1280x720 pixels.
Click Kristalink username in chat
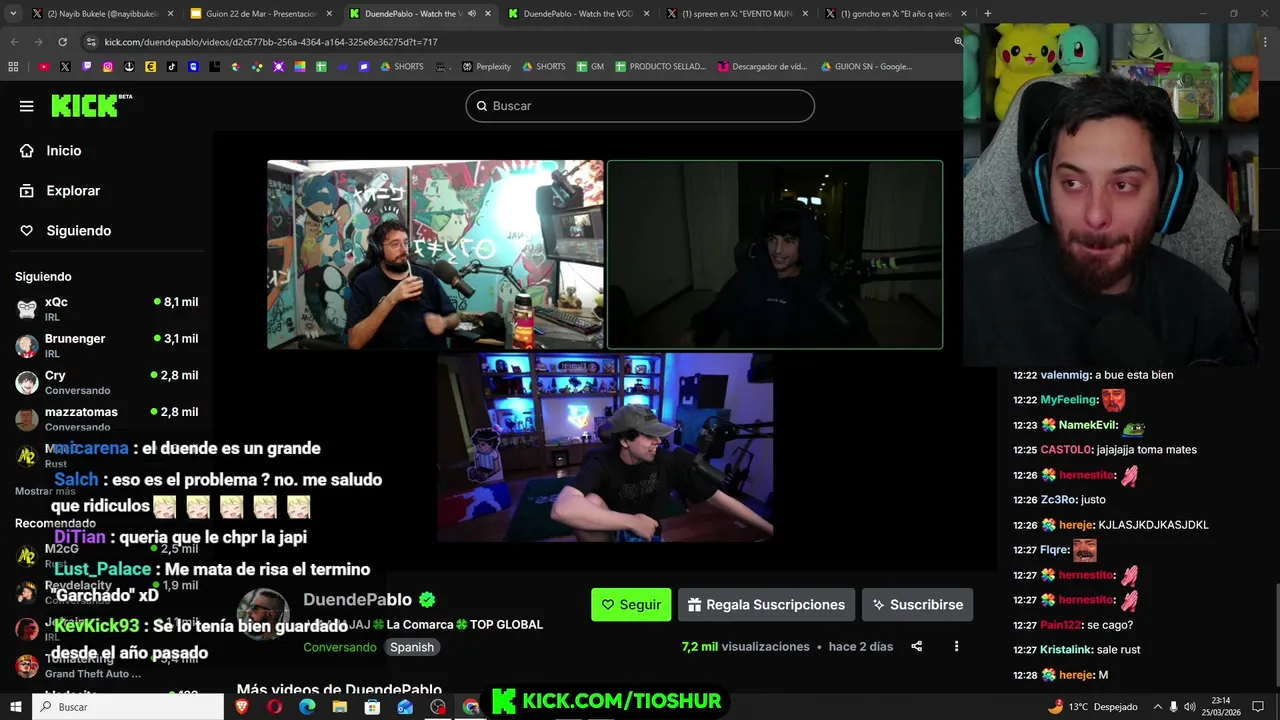pyautogui.click(x=1066, y=650)
